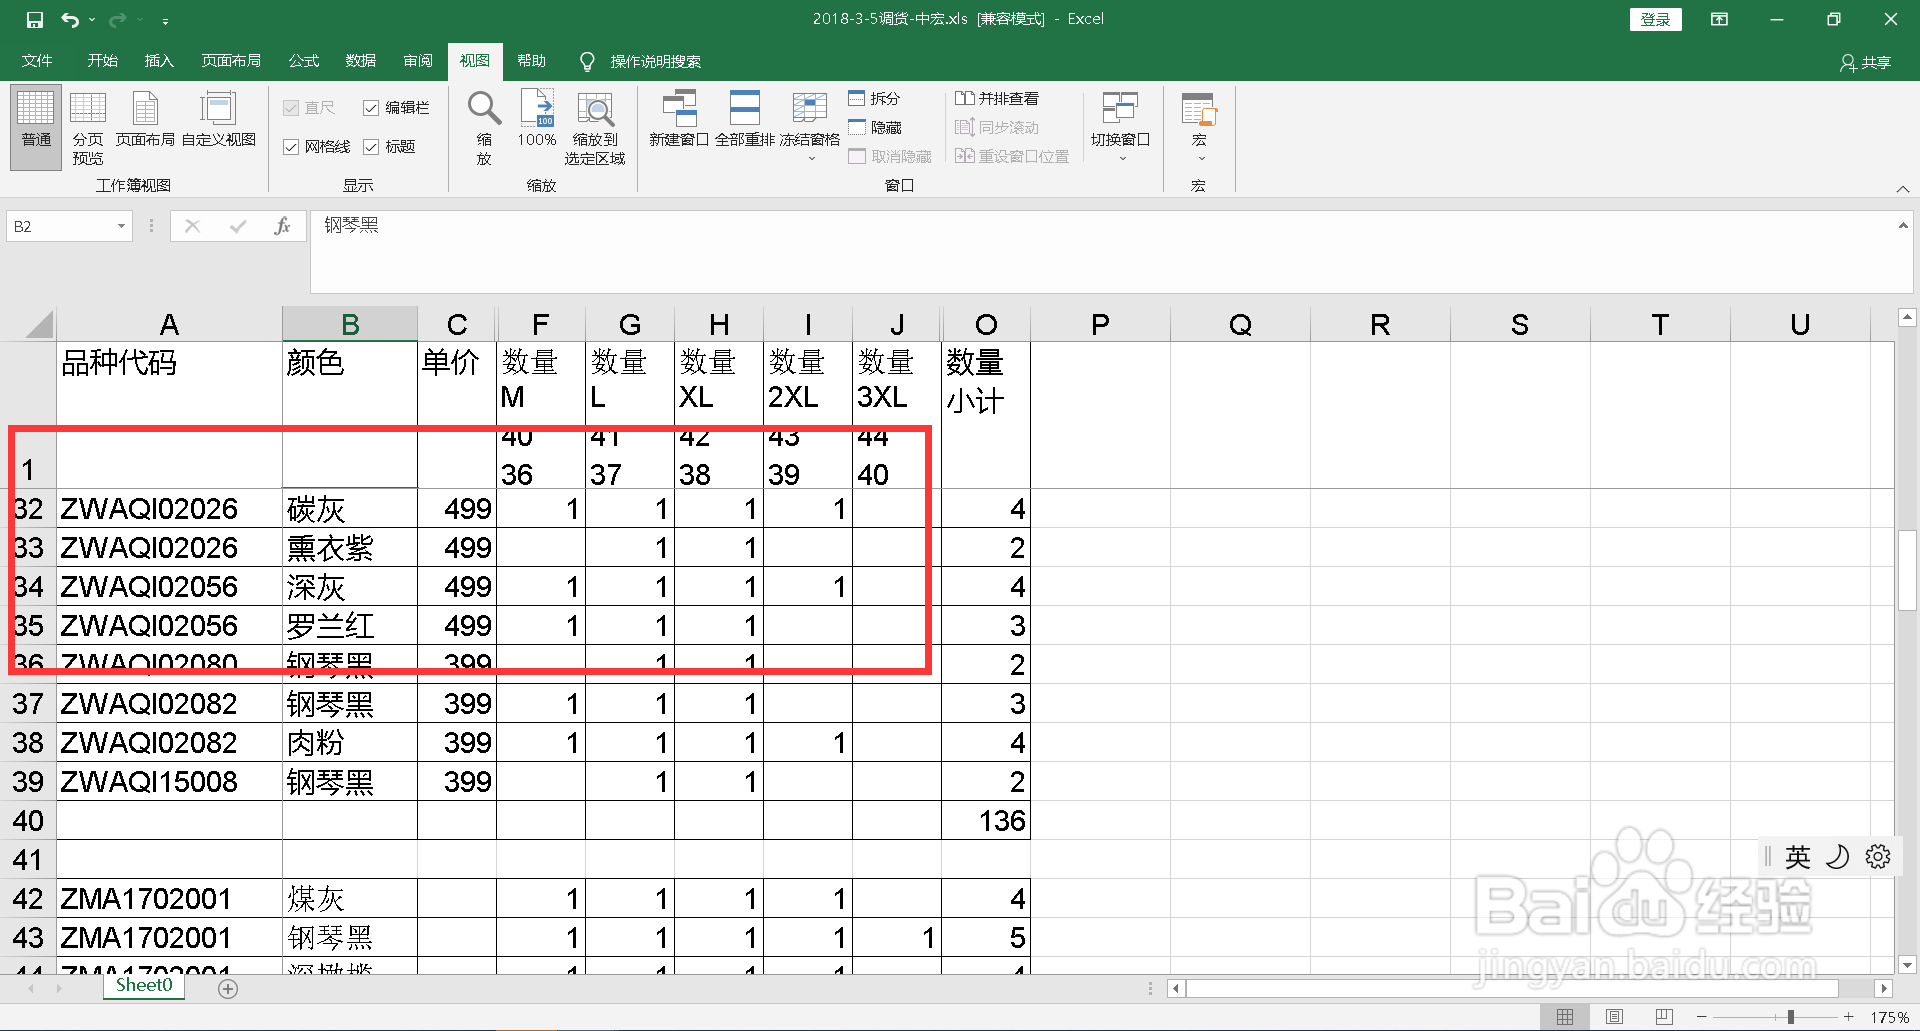Image resolution: width=1920 pixels, height=1031 pixels.
Task: Click the vertical scrollbar thumb
Action: point(1907,570)
